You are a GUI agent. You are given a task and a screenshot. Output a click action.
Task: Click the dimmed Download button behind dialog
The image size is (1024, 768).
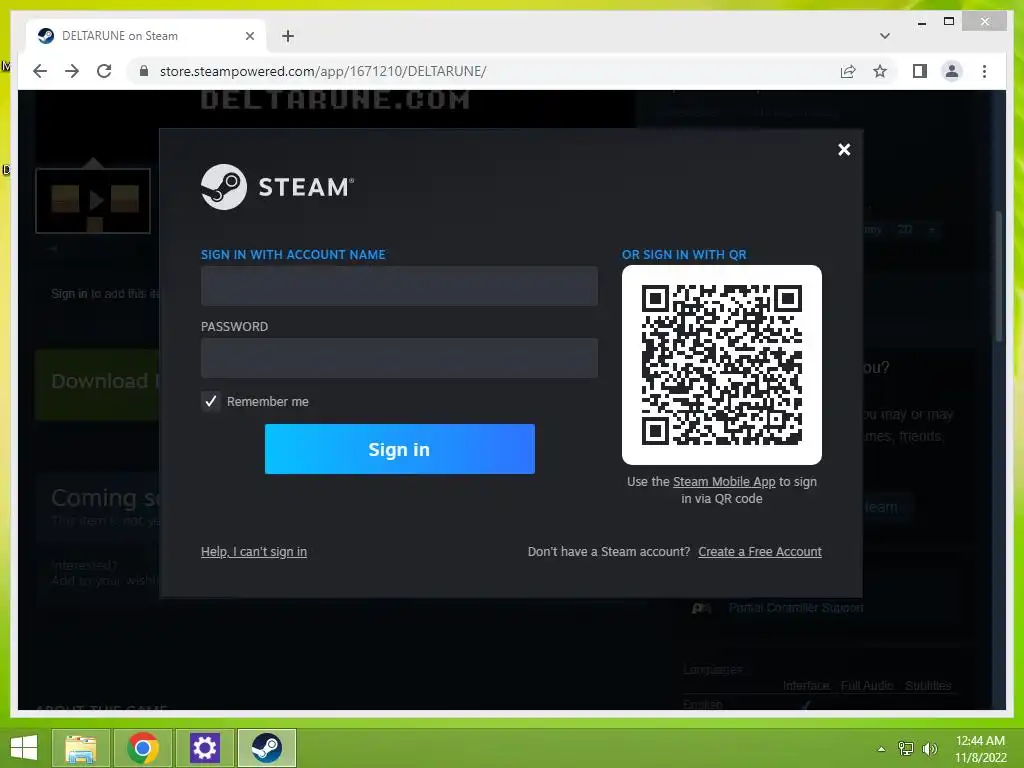click(98, 385)
